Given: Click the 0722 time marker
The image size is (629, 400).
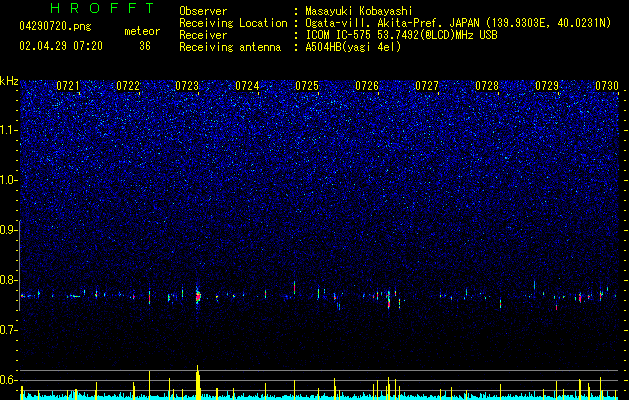Looking at the screenshot, I should [x=128, y=86].
